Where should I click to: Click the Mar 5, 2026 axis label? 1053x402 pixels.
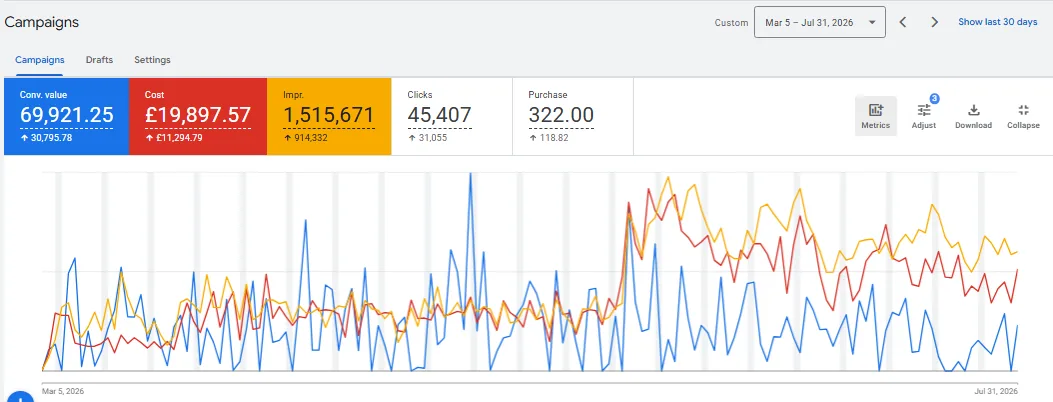pyautogui.click(x=63, y=391)
